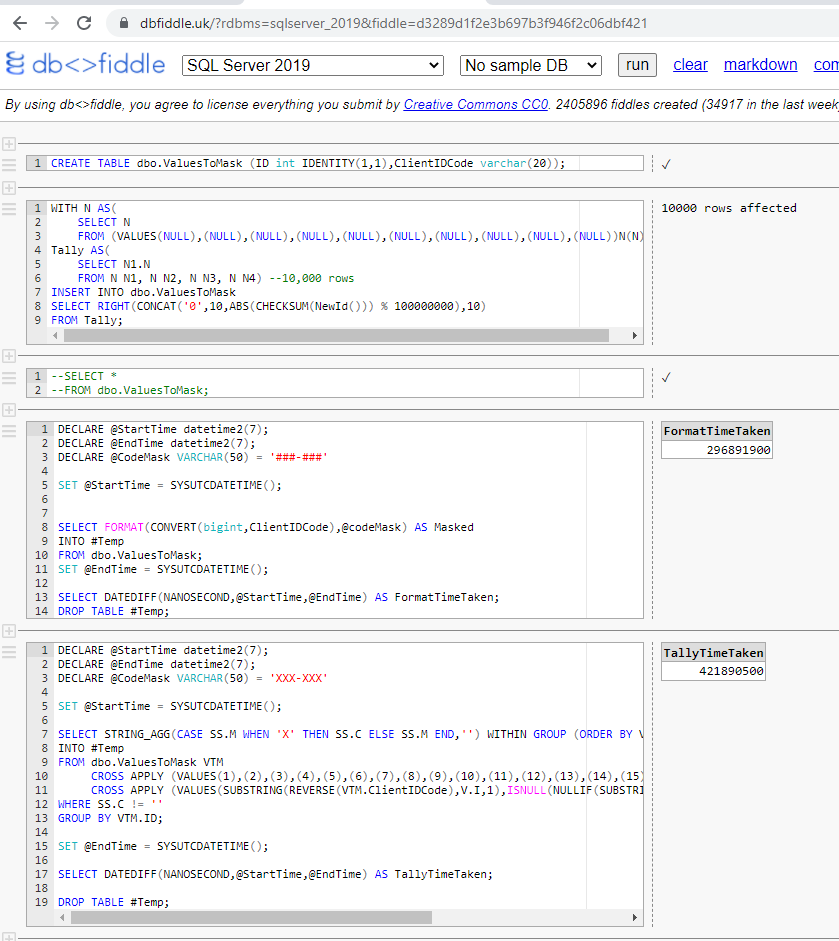Screen dimensions: 839x941
Task: Click the browser address bar URL
Action: coord(394,23)
